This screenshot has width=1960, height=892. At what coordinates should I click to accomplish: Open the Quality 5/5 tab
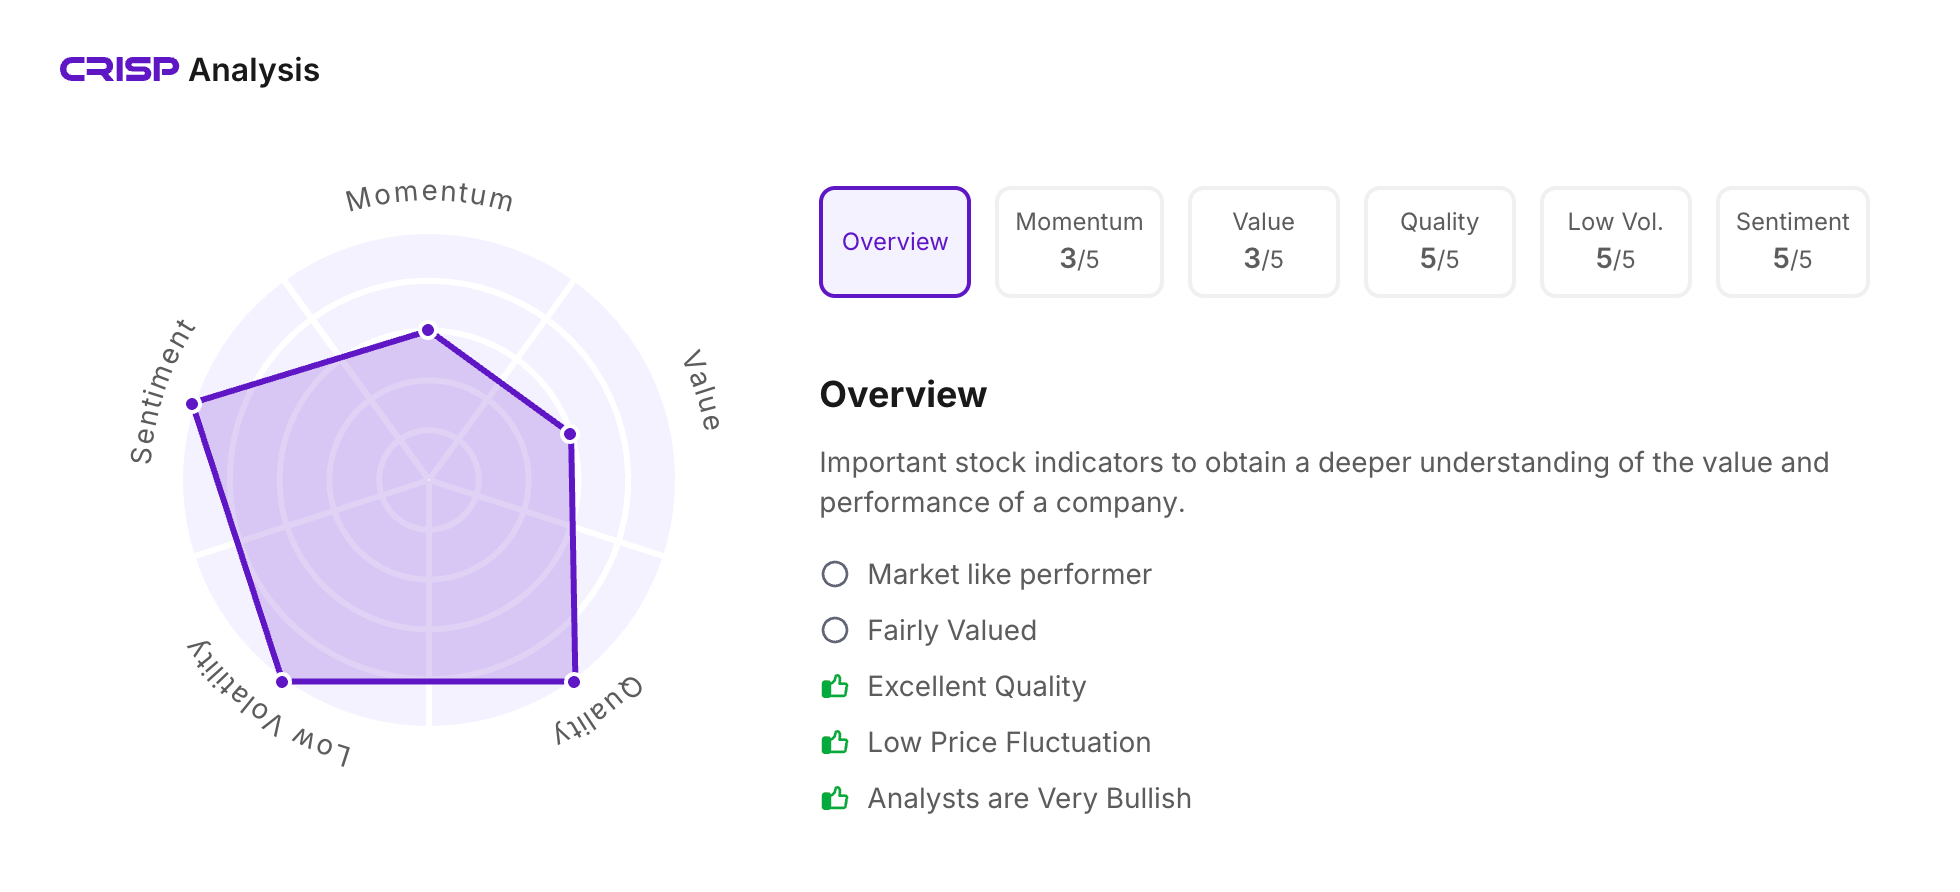[1439, 242]
